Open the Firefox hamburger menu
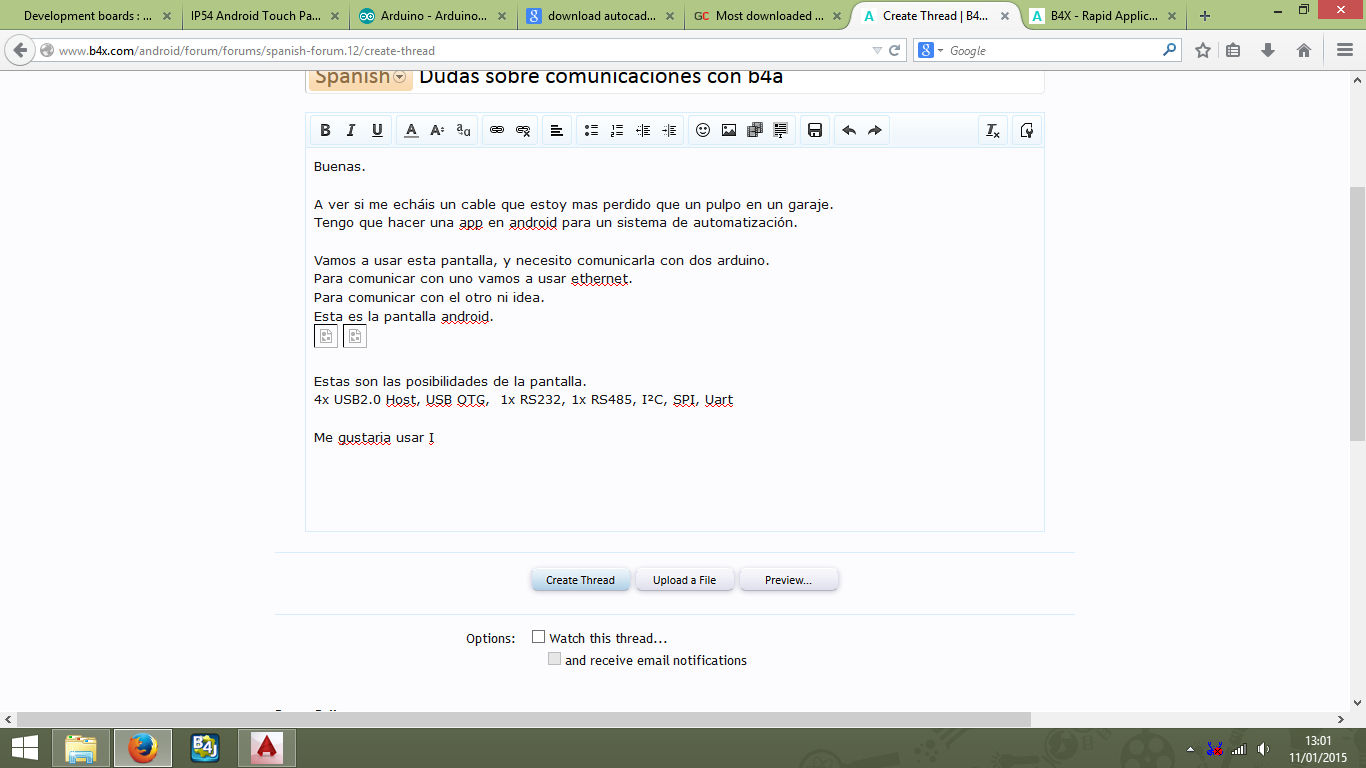The height and width of the screenshot is (768, 1366). [x=1344, y=50]
